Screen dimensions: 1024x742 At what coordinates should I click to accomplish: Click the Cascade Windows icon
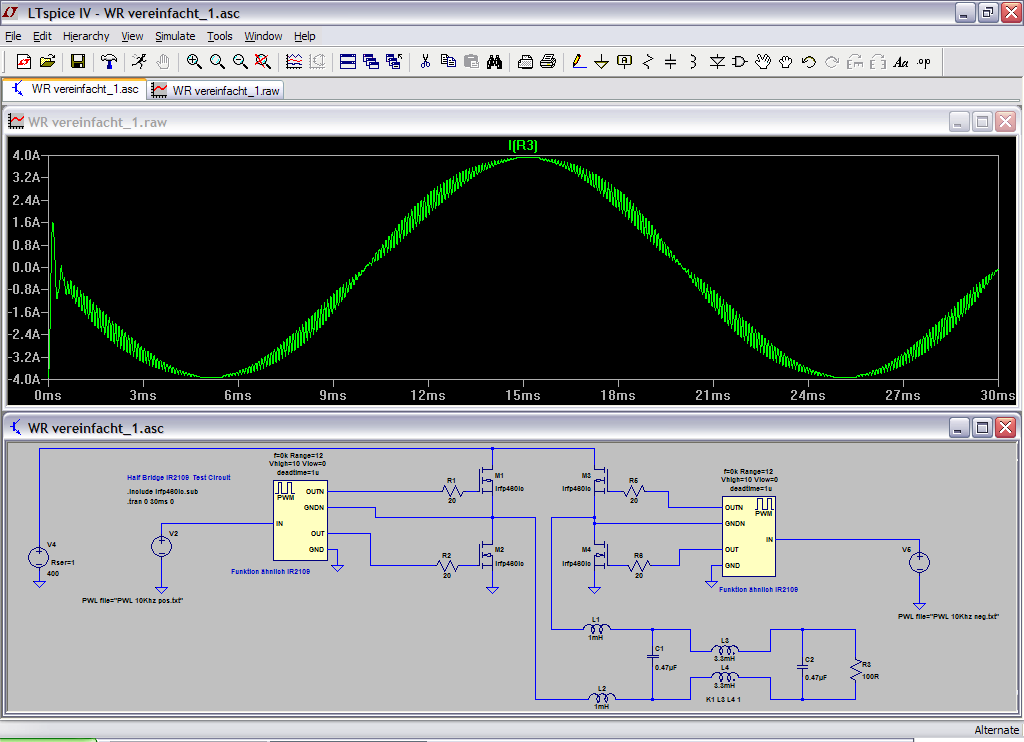(x=371, y=61)
